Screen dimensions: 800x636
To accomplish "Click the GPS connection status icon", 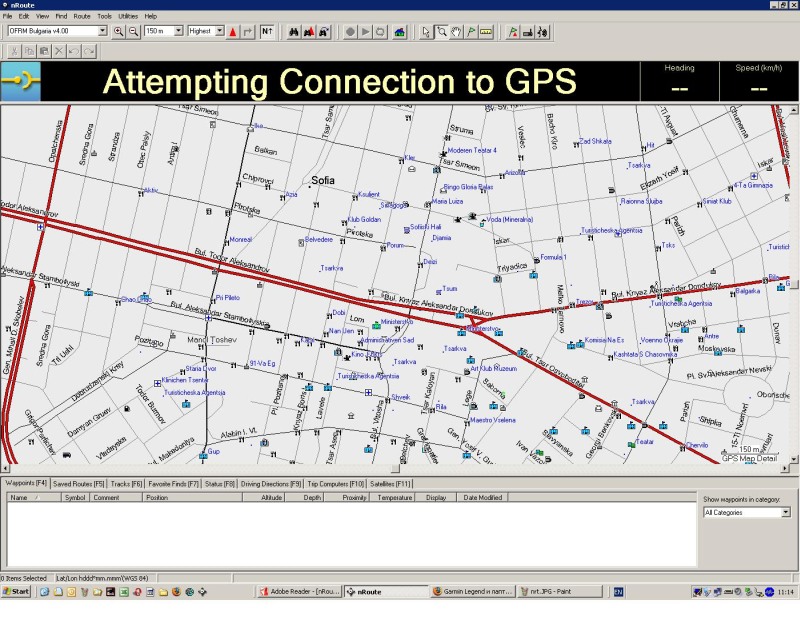I will click(x=20, y=81).
